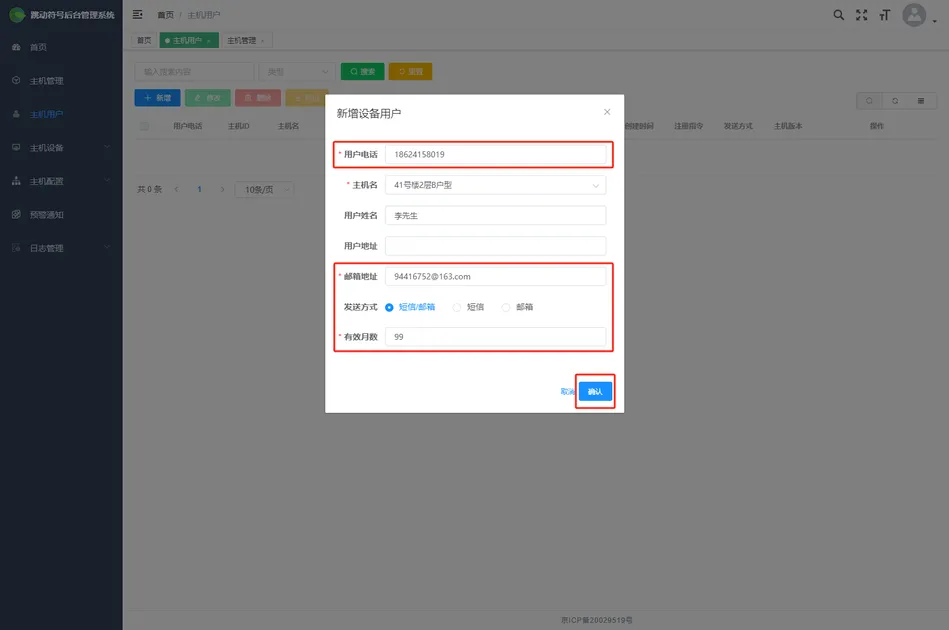This screenshot has width=949, height=630.
Task: Cancel the dialog with the 取消 button
Action: tap(566, 392)
